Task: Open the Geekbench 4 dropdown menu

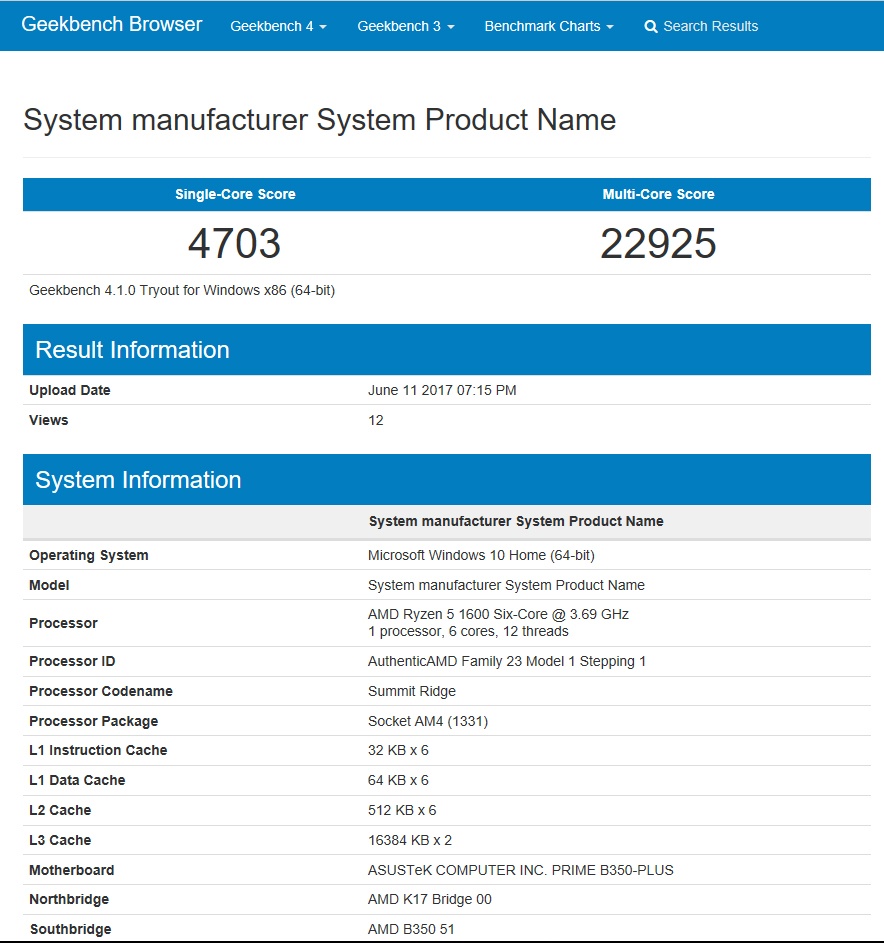Action: tap(278, 26)
